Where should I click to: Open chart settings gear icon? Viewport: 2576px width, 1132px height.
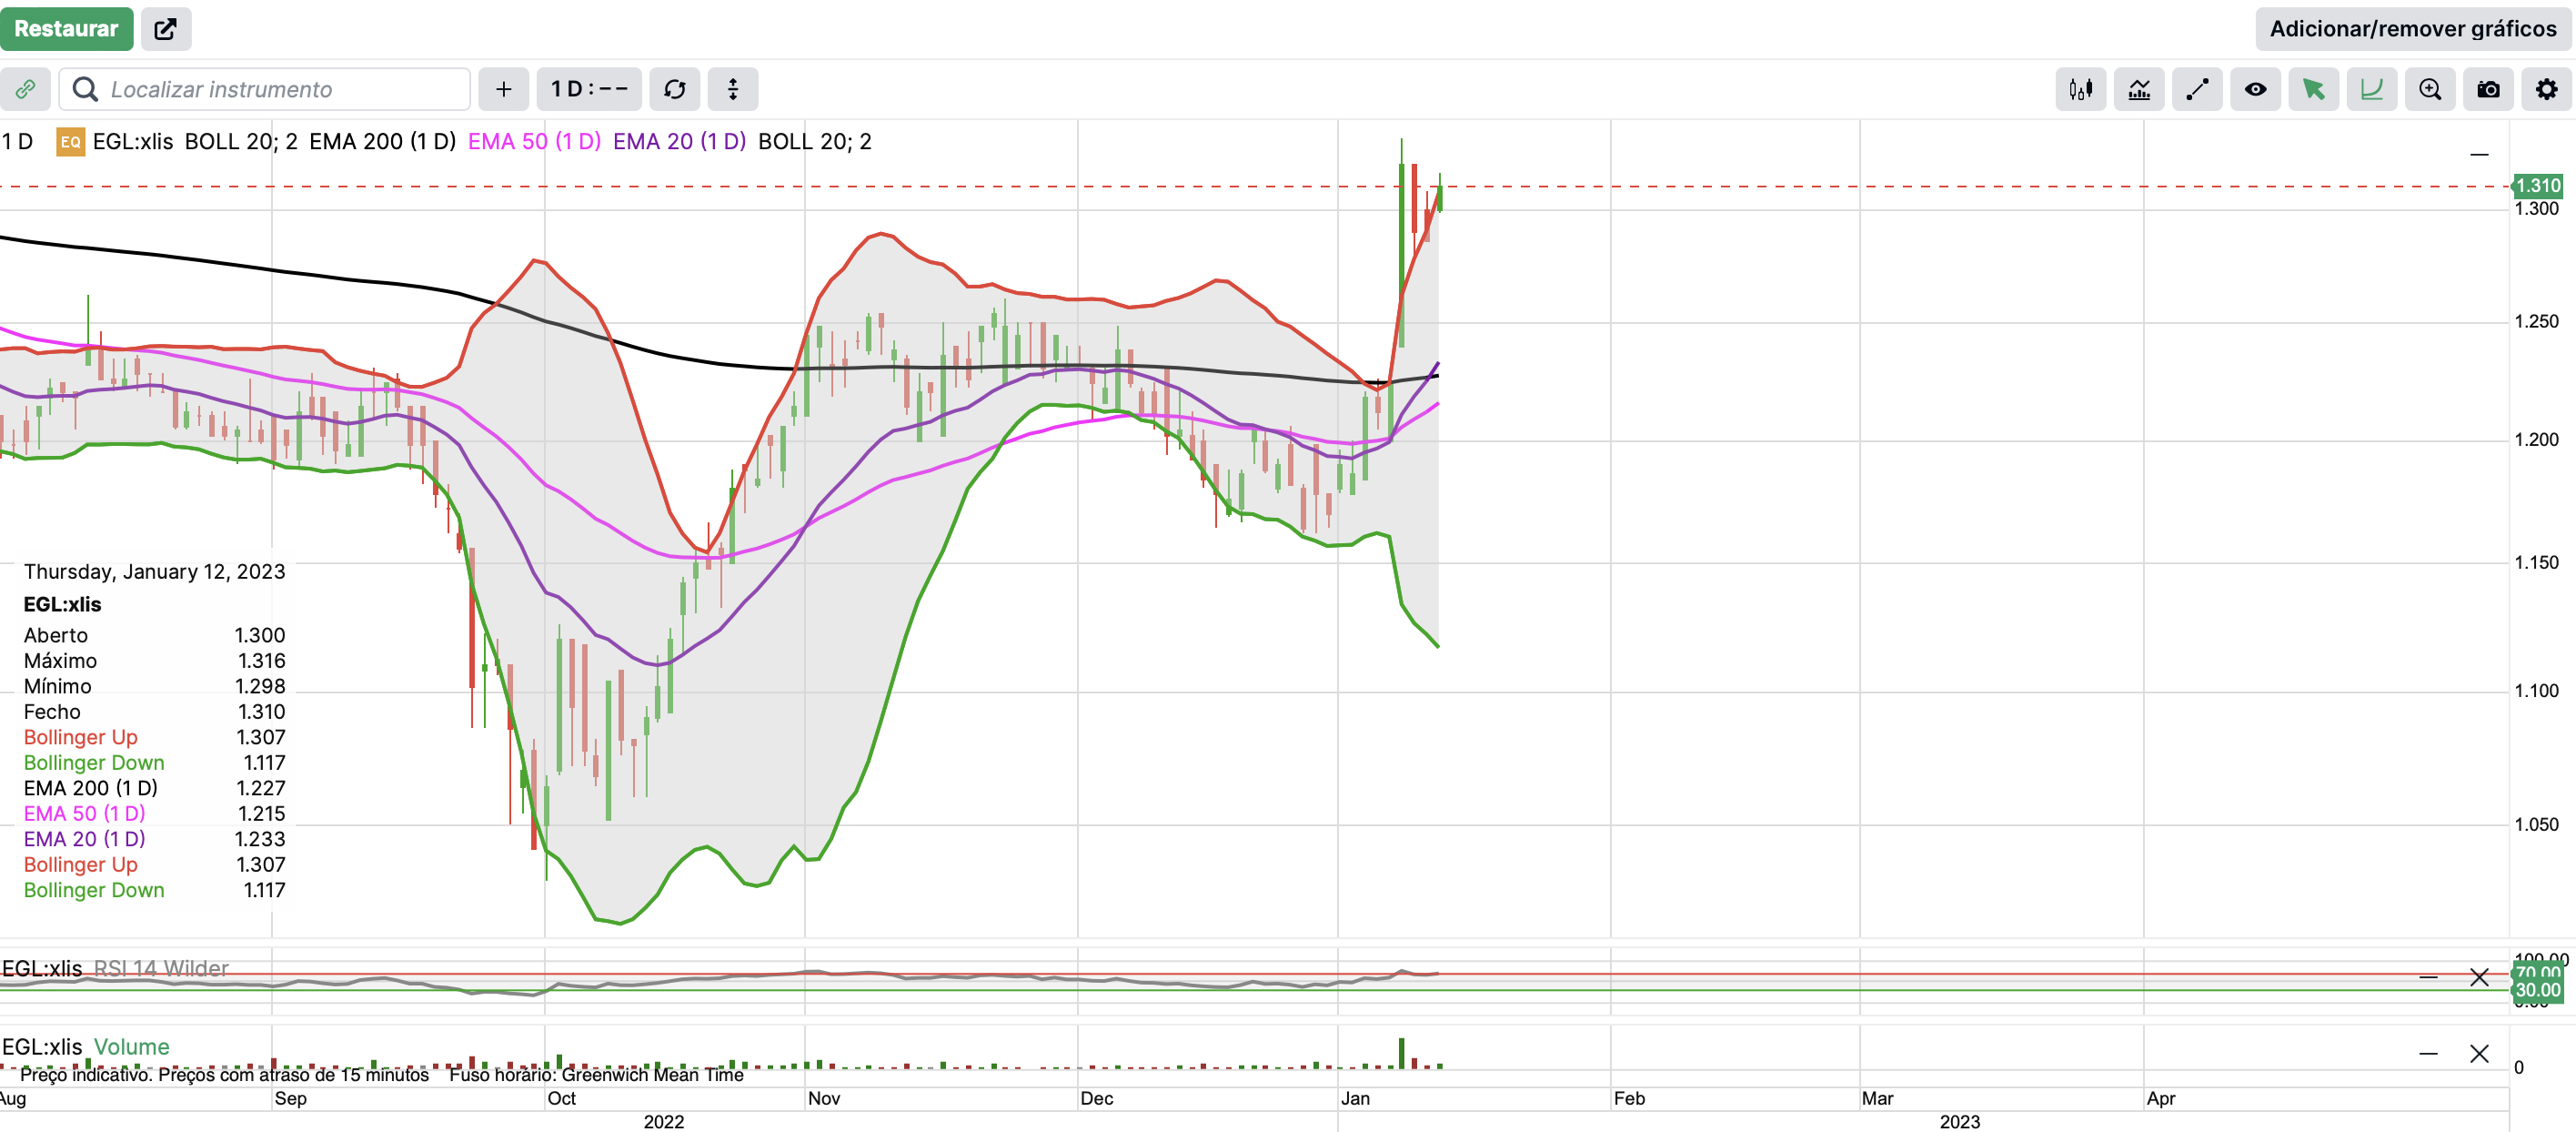[2546, 90]
